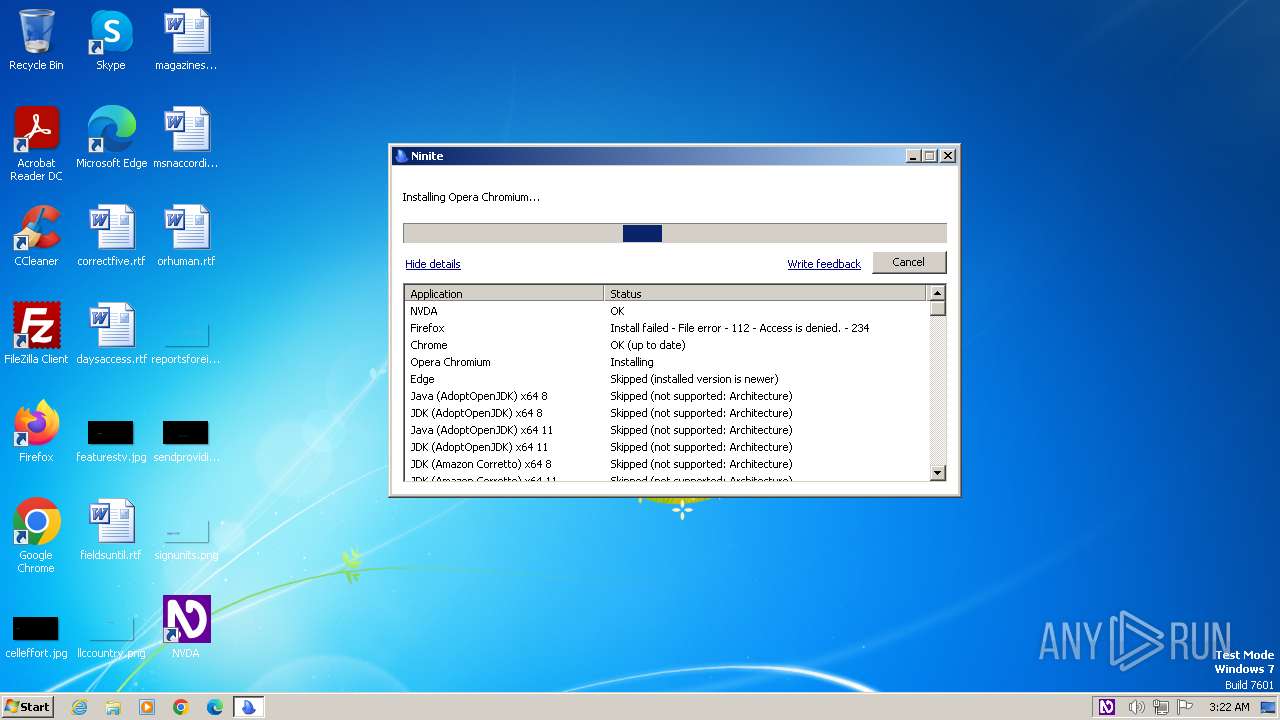Click the network tray icon
The height and width of the screenshot is (720, 1280).
pyautogui.click(x=1161, y=707)
